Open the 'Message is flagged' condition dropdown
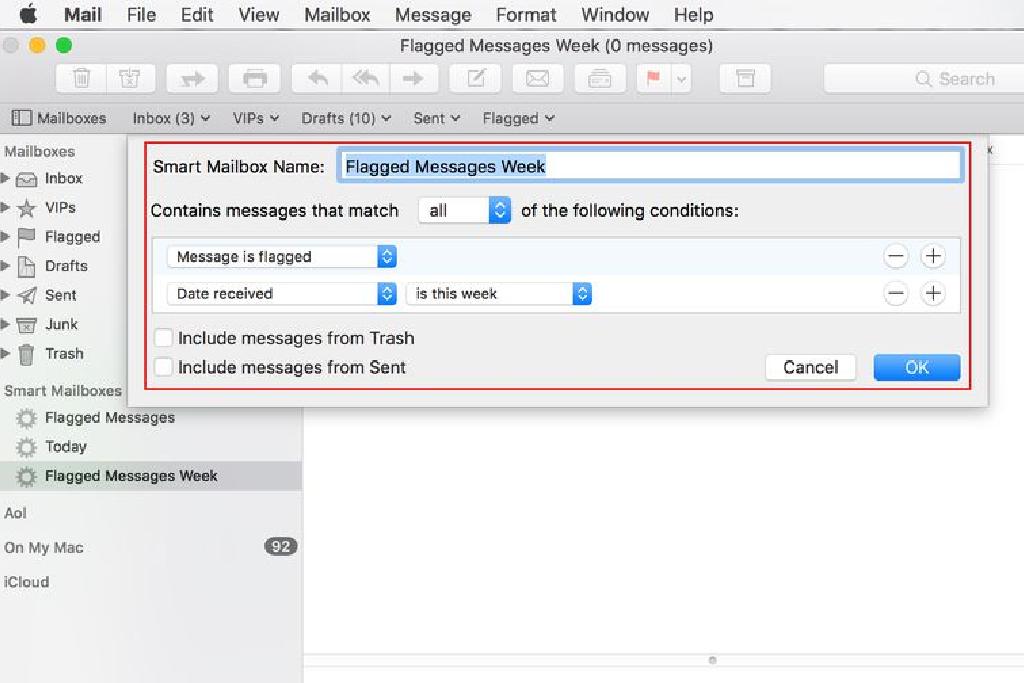This screenshot has width=1024, height=683. (281, 257)
